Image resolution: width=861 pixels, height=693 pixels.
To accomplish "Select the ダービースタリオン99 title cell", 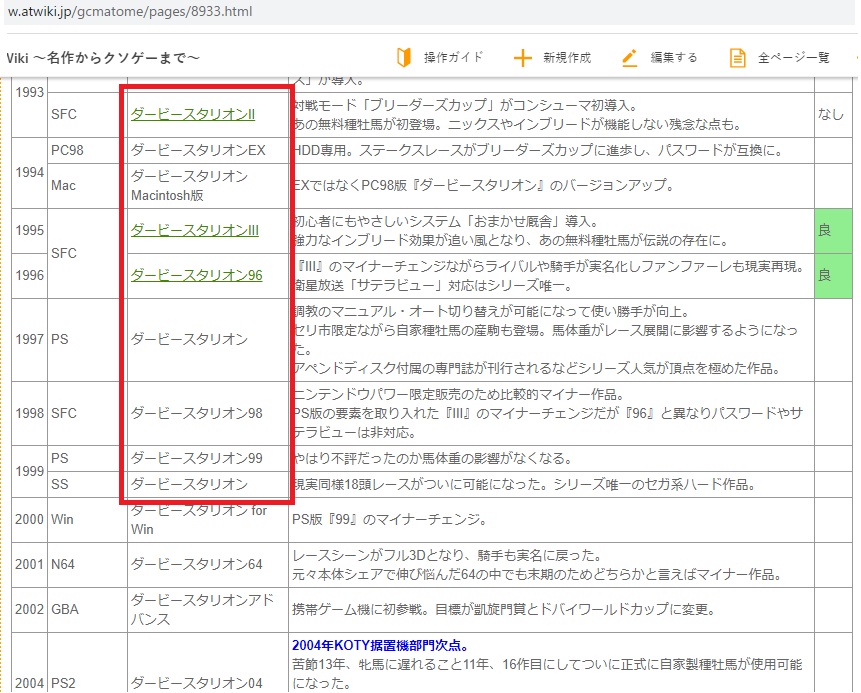I will click(208, 459).
